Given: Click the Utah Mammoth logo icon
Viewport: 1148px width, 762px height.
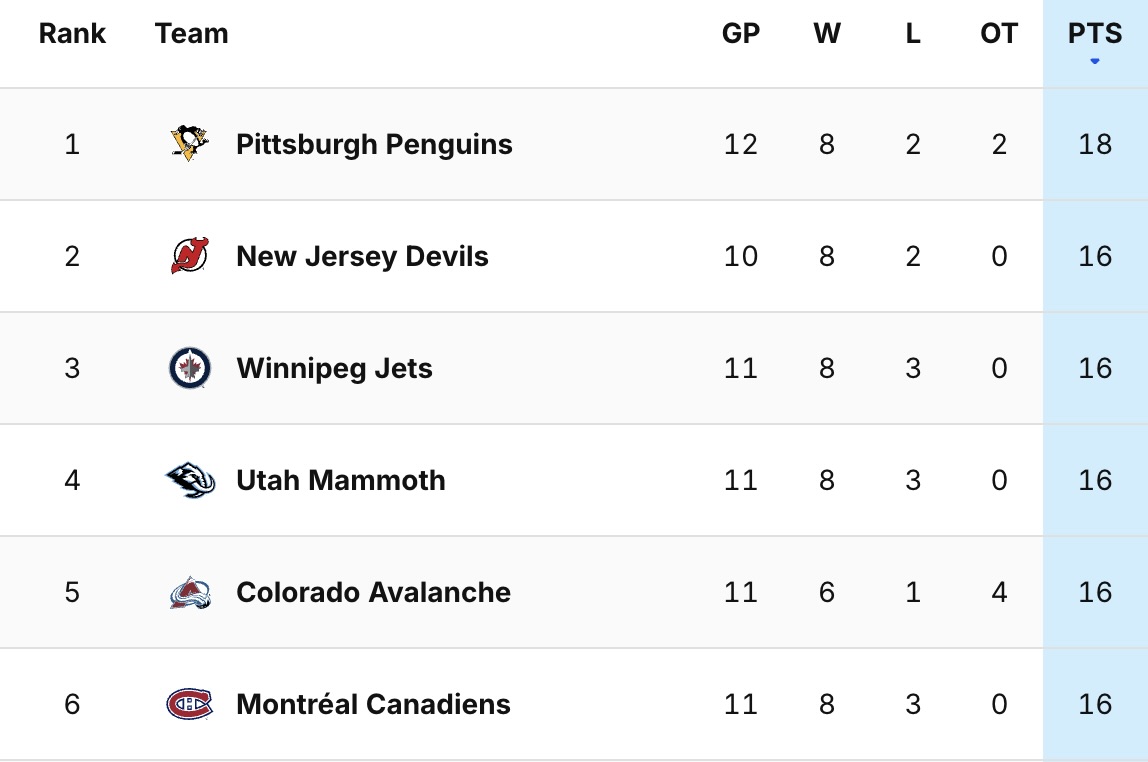Looking at the screenshot, I should [190, 480].
